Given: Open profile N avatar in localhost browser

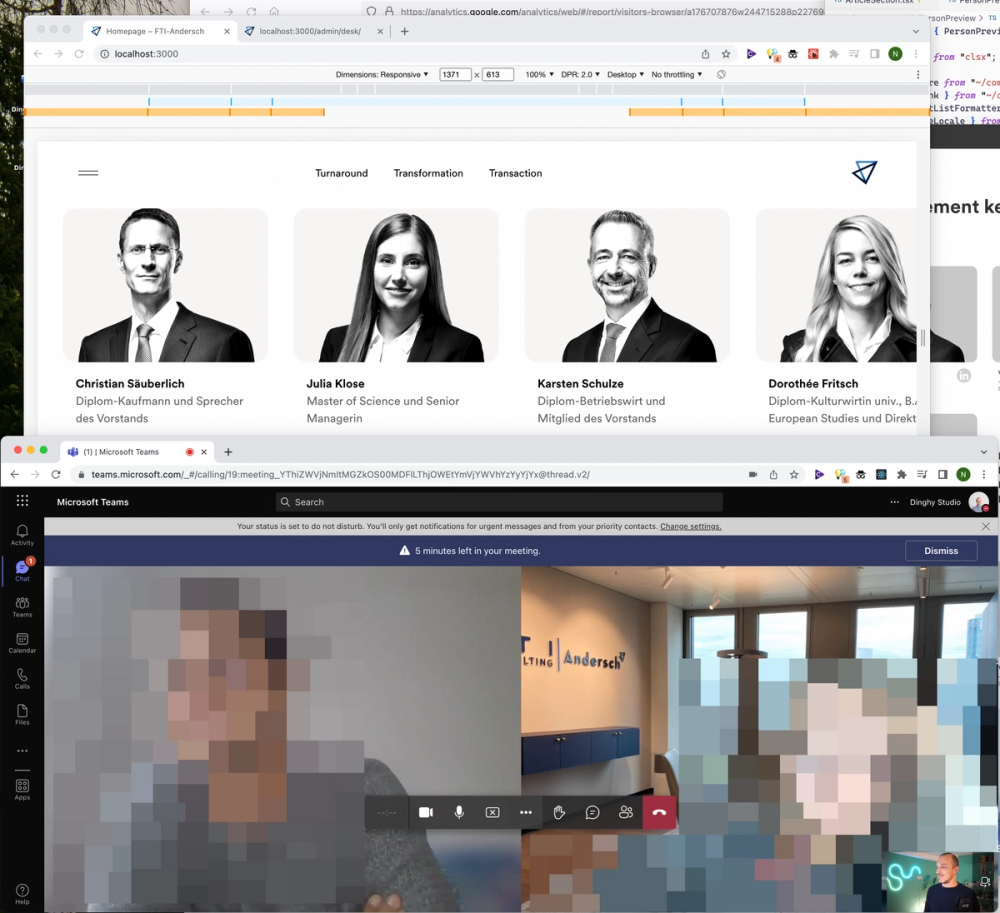Looking at the screenshot, I should (x=895, y=54).
